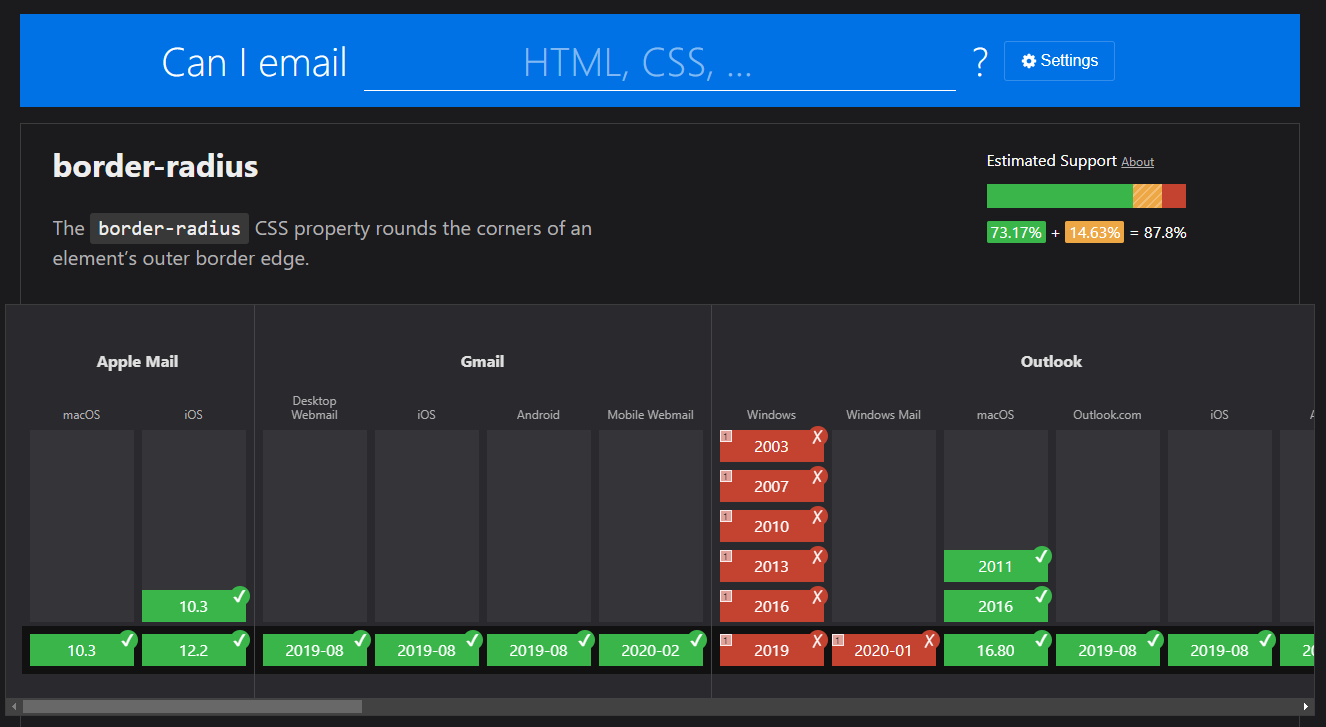Click the scrollbar right arrow

tap(1306, 707)
